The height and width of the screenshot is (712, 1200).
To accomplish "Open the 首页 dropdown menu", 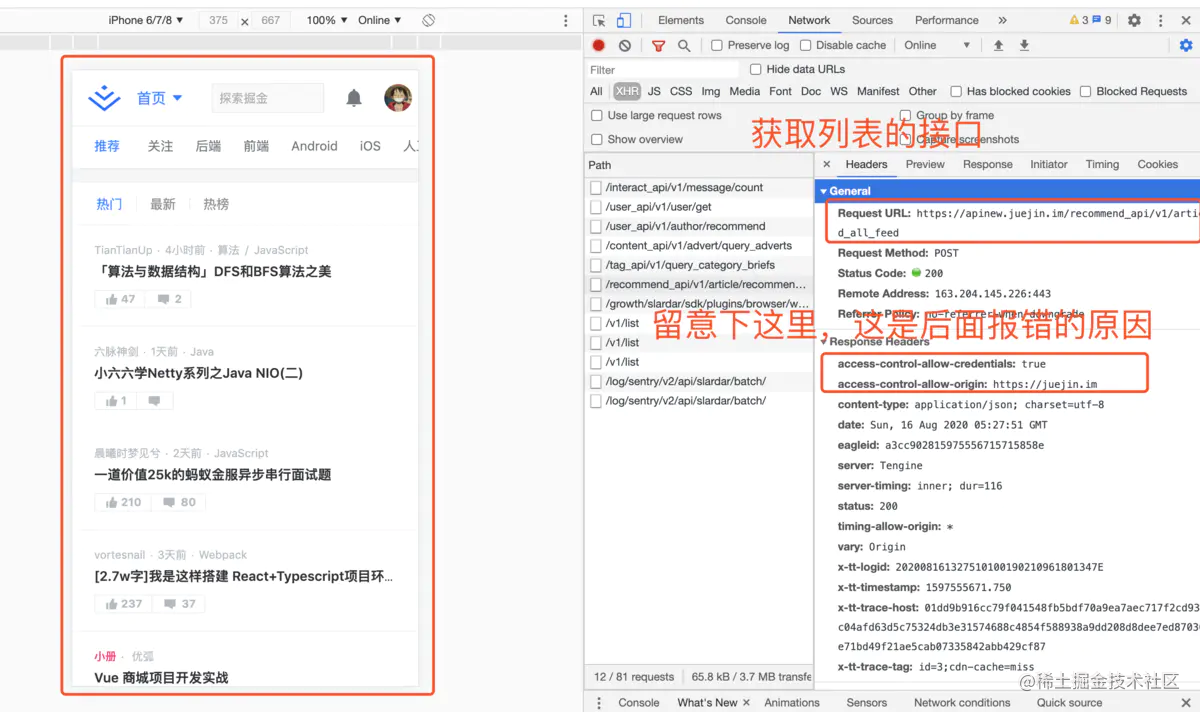I will (160, 98).
